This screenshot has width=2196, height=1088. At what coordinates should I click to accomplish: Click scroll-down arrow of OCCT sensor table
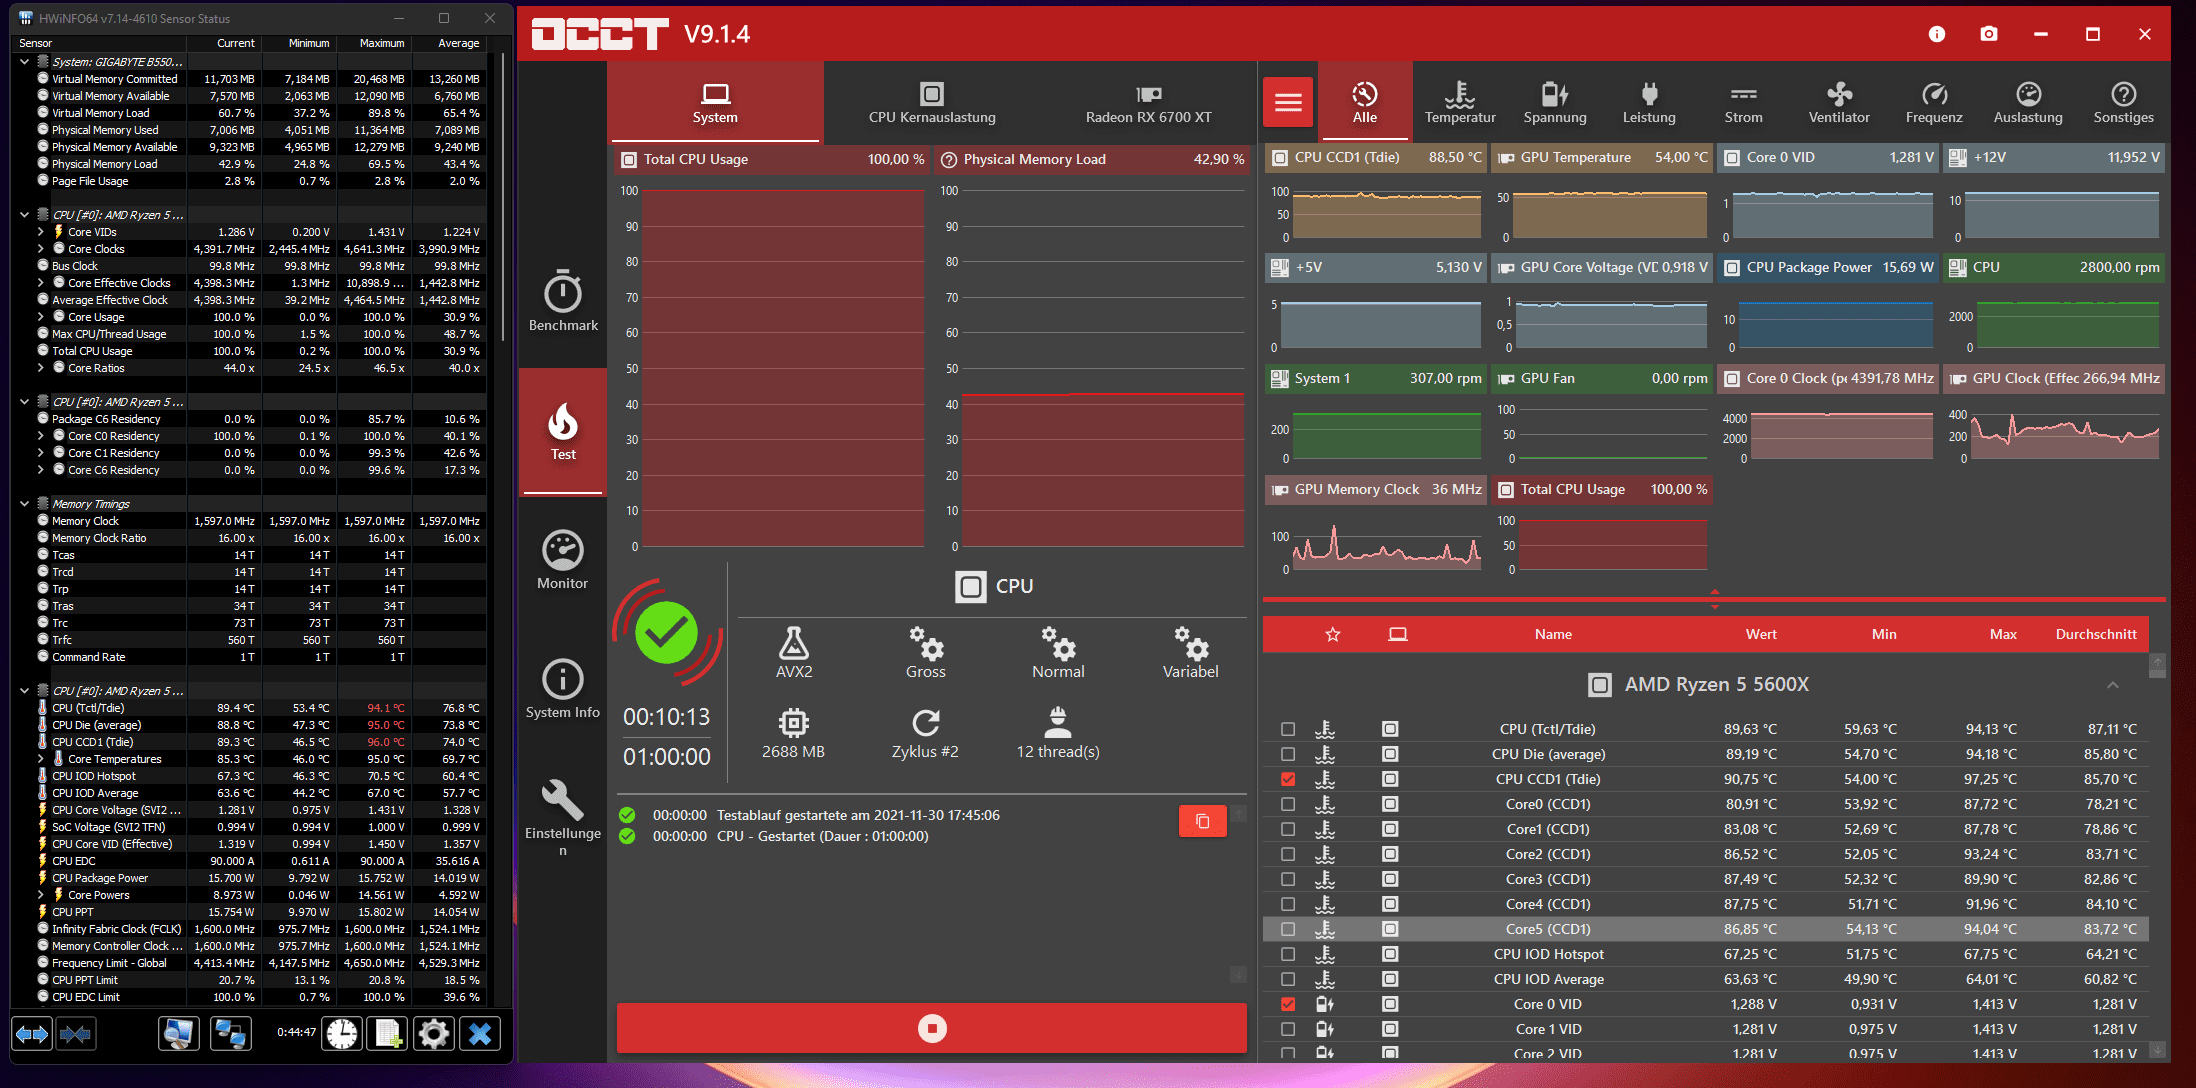pos(2157,1049)
